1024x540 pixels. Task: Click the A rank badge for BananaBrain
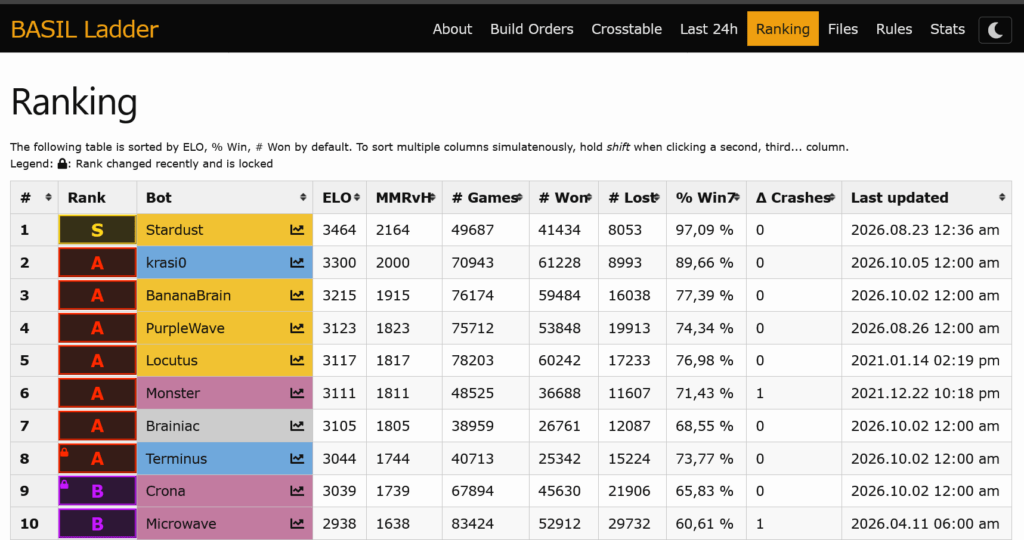97,295
